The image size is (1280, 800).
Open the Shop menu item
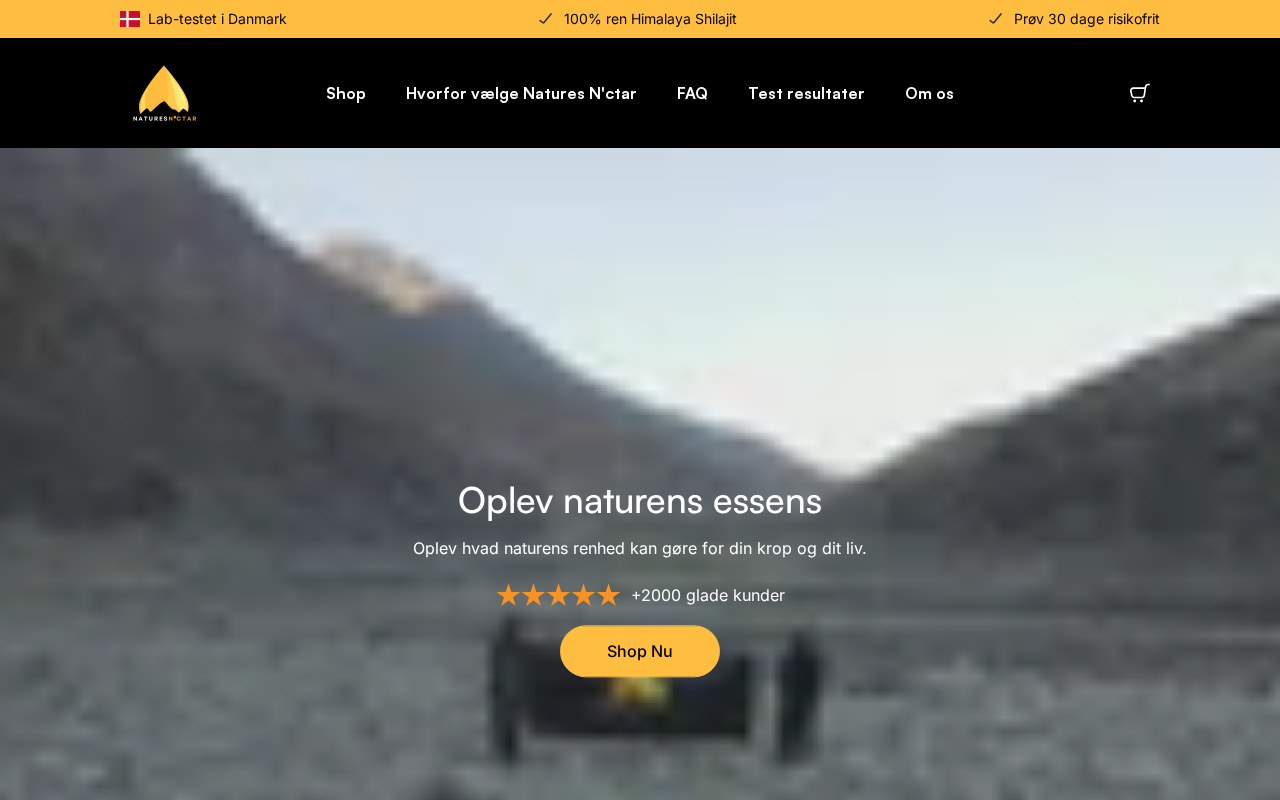(346, 93)
